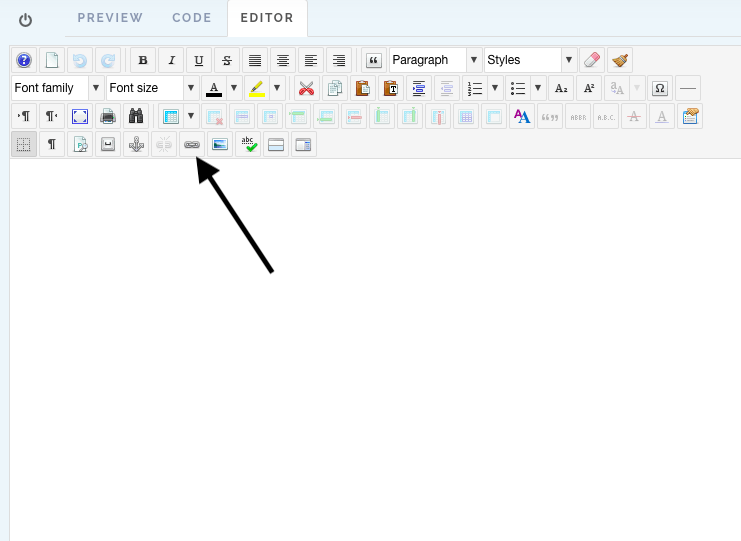Click the insert link chain icon

pyautogui.click(x=192, y=145)
